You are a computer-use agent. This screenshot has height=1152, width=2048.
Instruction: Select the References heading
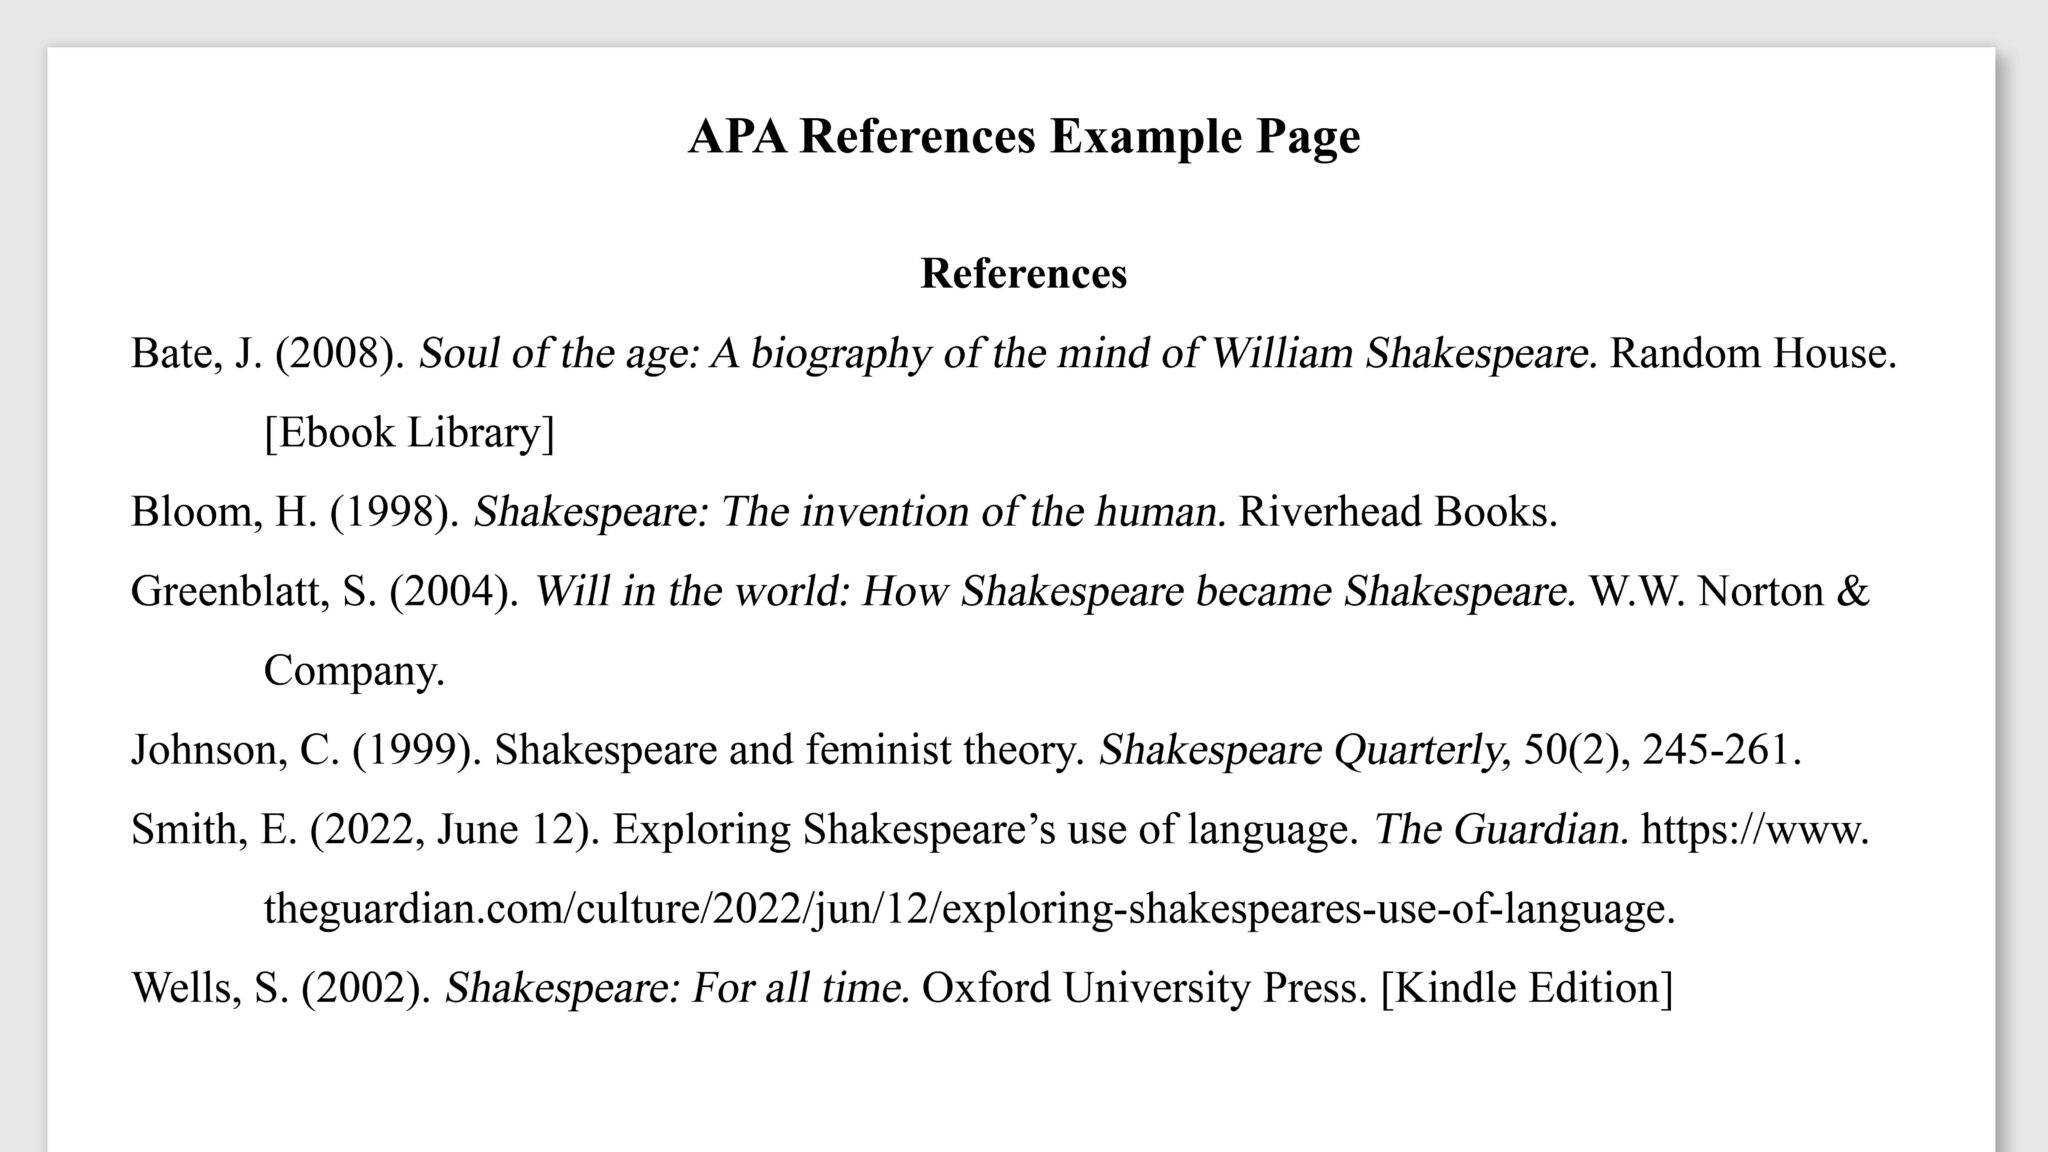coord(1022,275)
